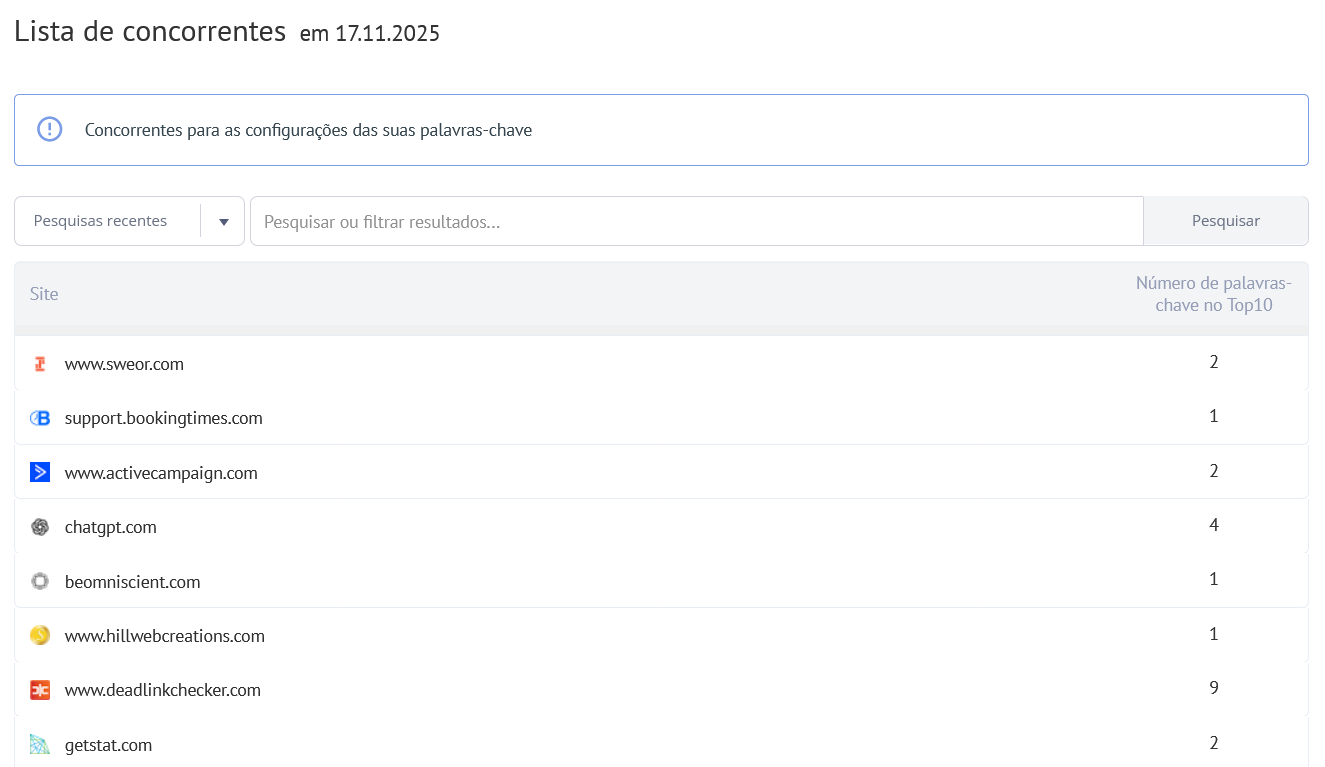The image size is (1325, 767).
Task: Focus the search or filter results field
Action: tap(696, 221)
